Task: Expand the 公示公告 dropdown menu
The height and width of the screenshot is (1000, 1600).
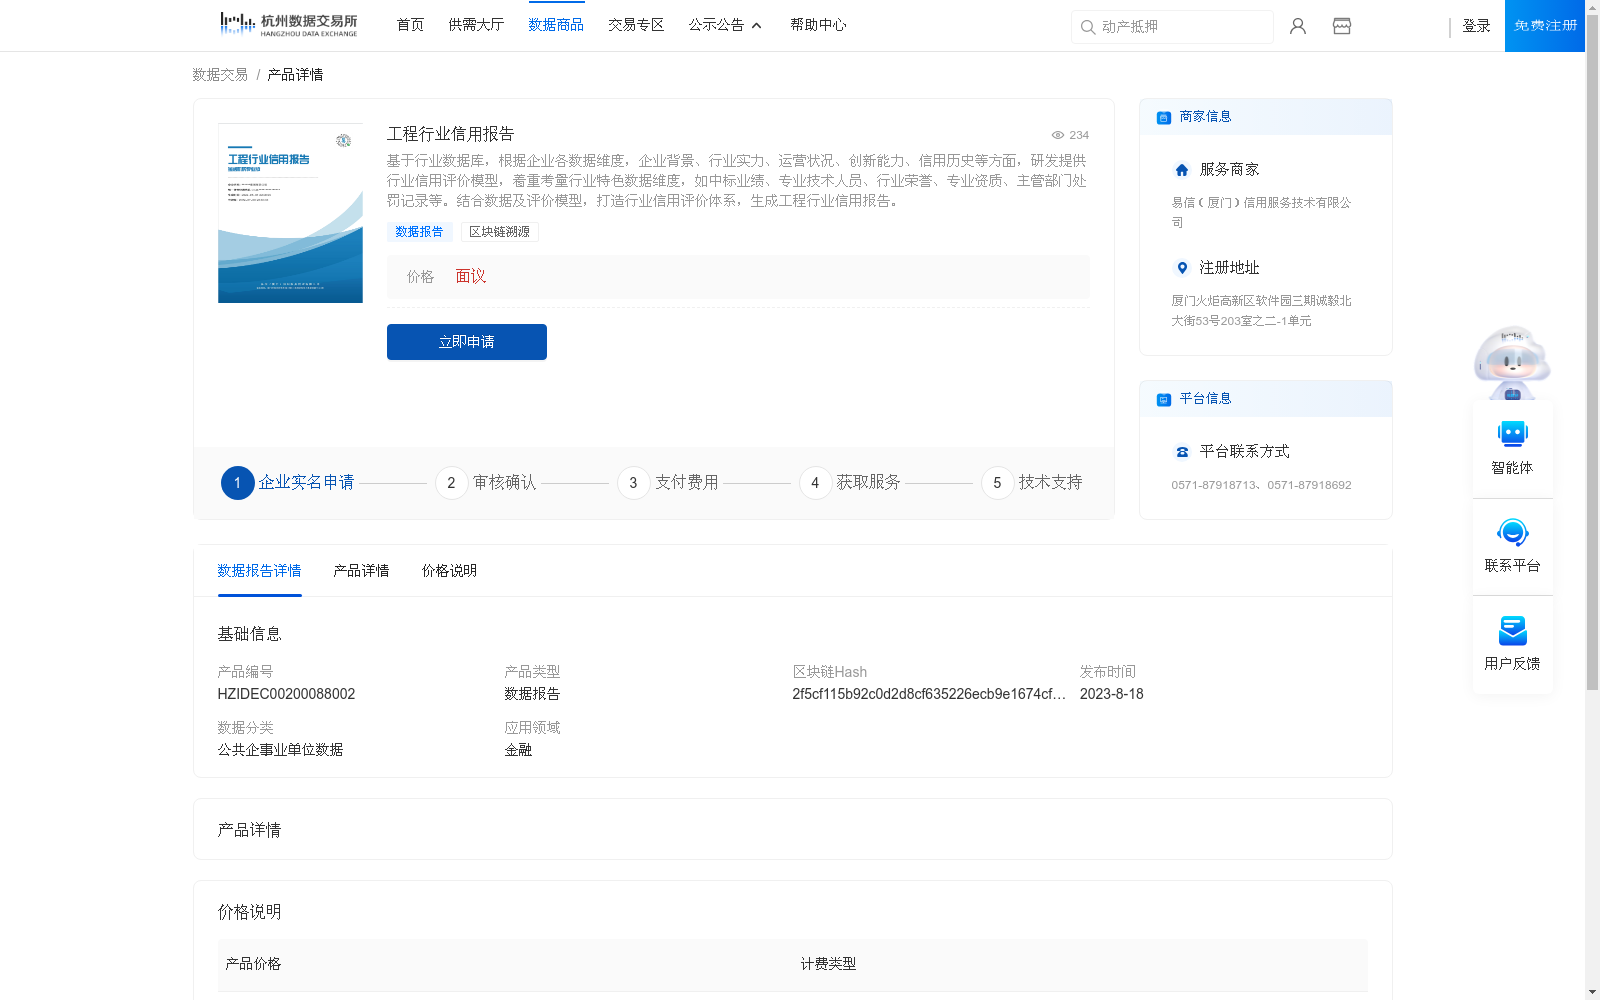Action: tap(725, 25)
